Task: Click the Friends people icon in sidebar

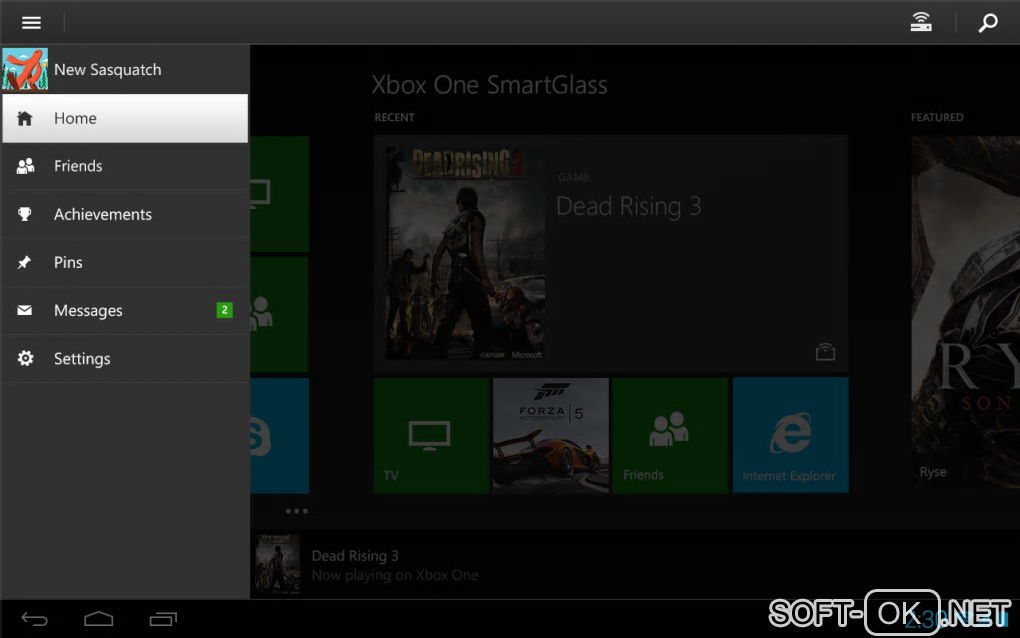Action: pos(25,166)
